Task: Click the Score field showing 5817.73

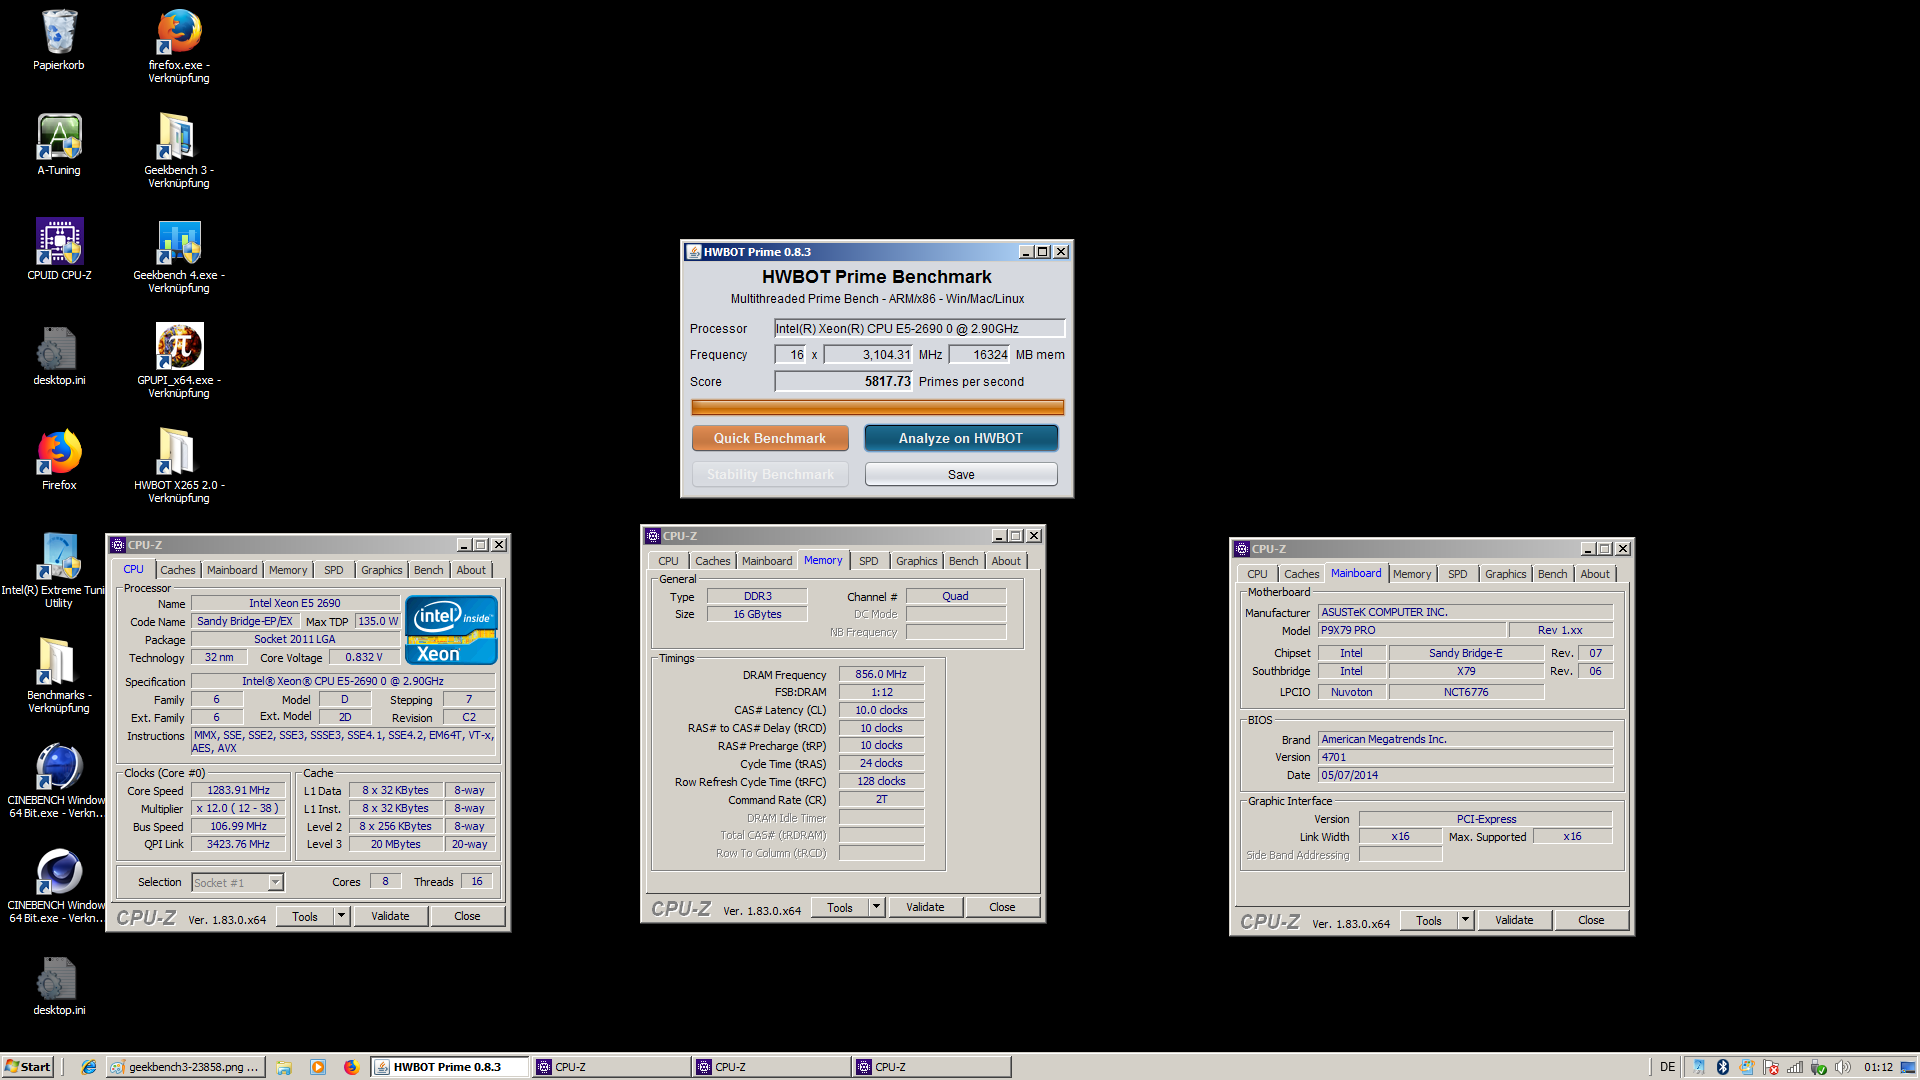Action: click(844, 381)
